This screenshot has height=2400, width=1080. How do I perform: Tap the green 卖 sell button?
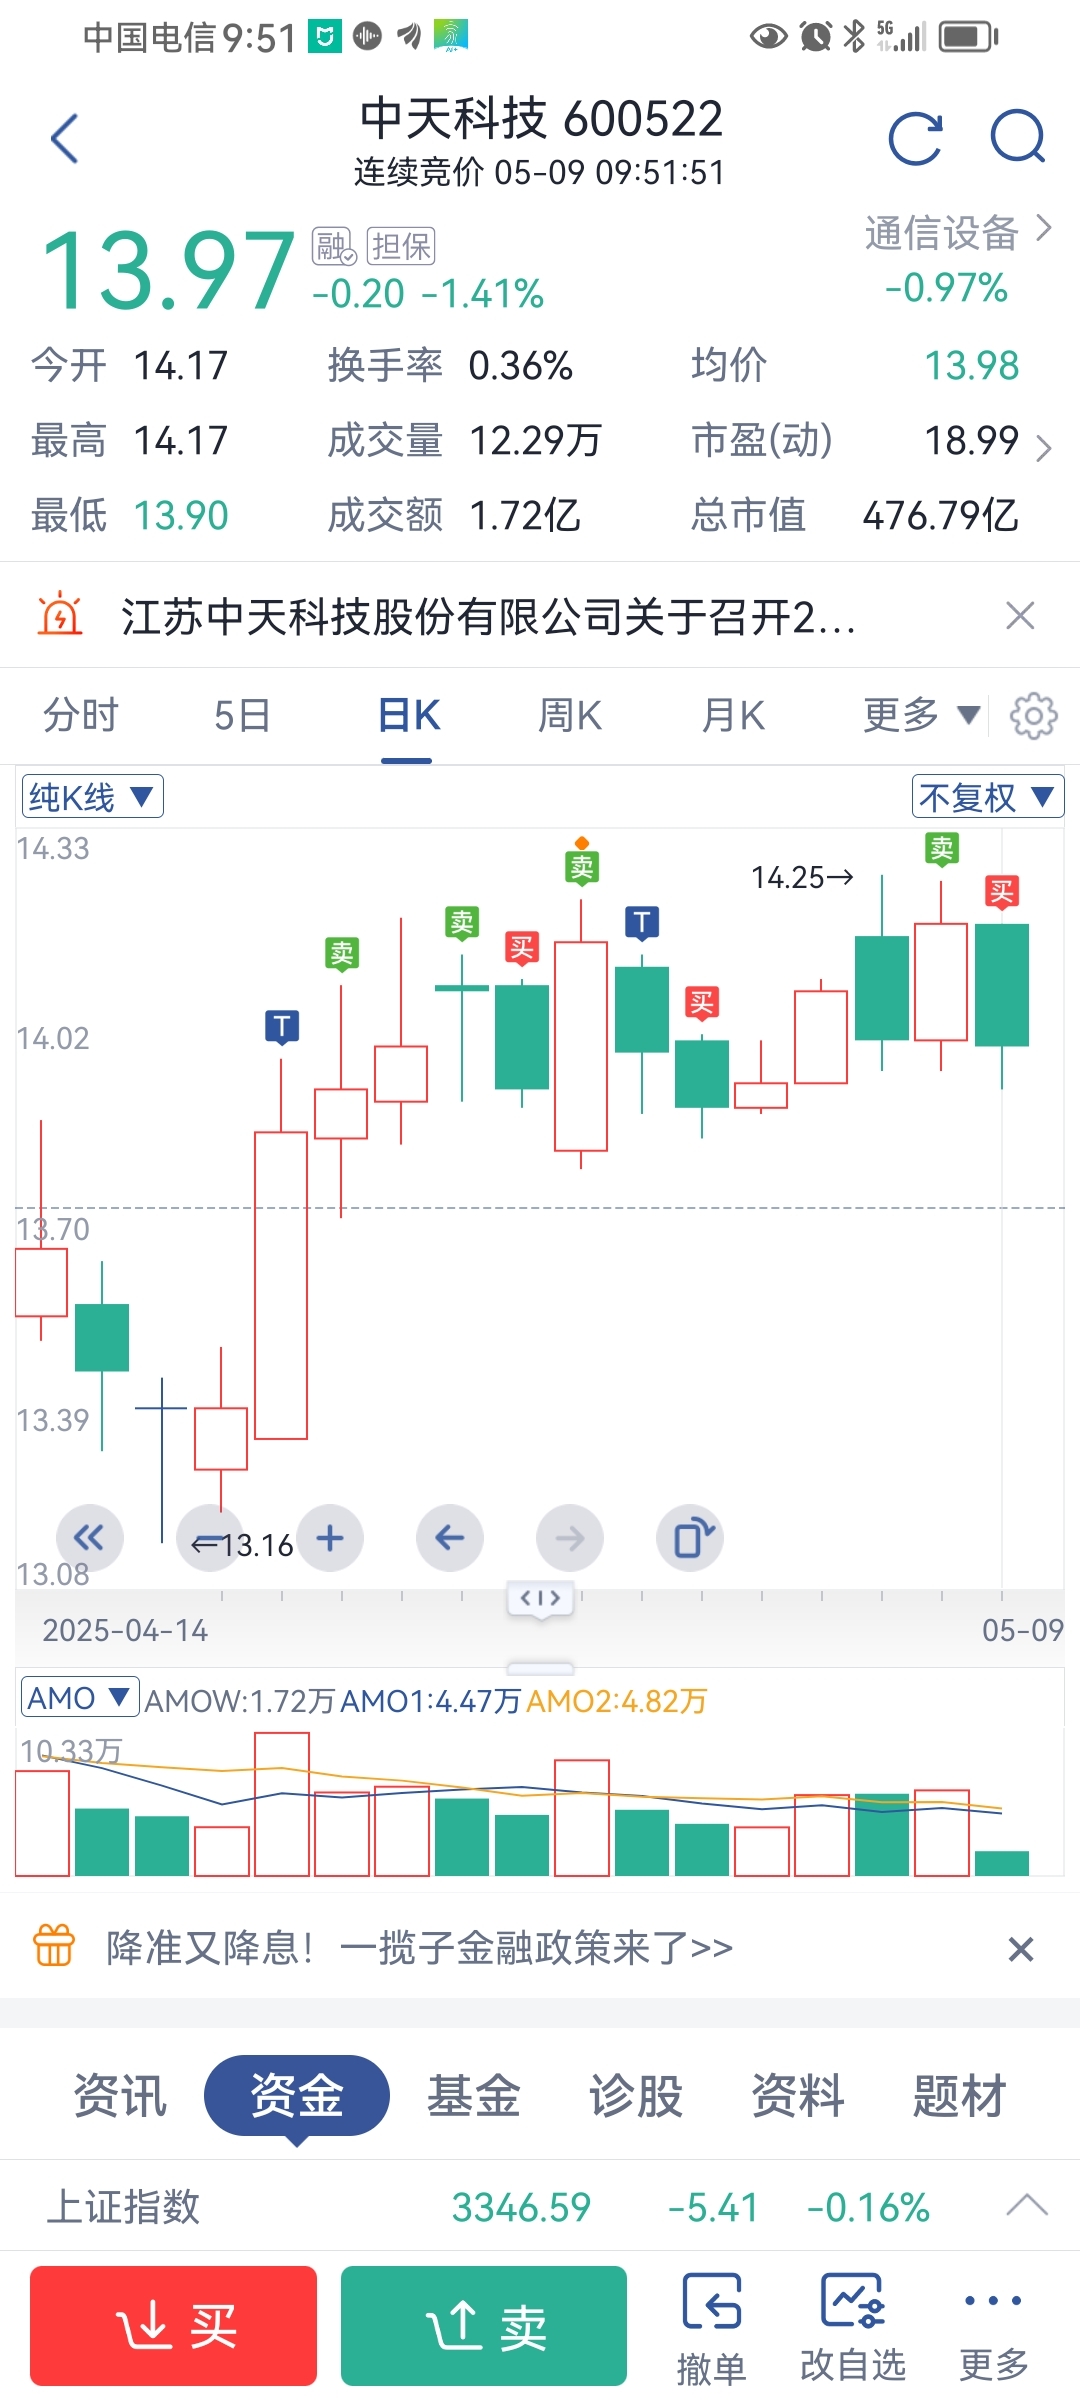484,2326
